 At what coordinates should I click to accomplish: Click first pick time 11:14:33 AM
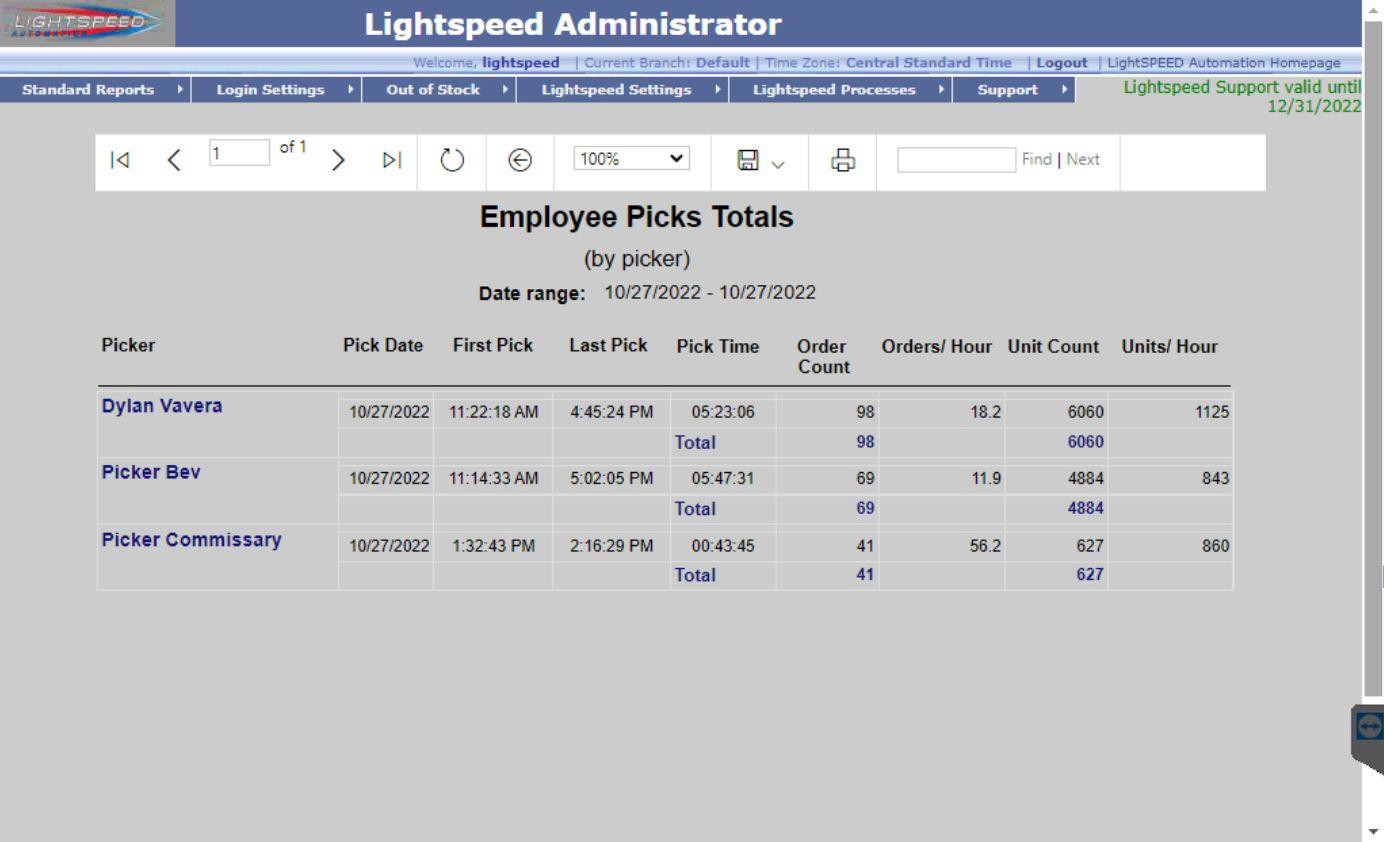494,479
